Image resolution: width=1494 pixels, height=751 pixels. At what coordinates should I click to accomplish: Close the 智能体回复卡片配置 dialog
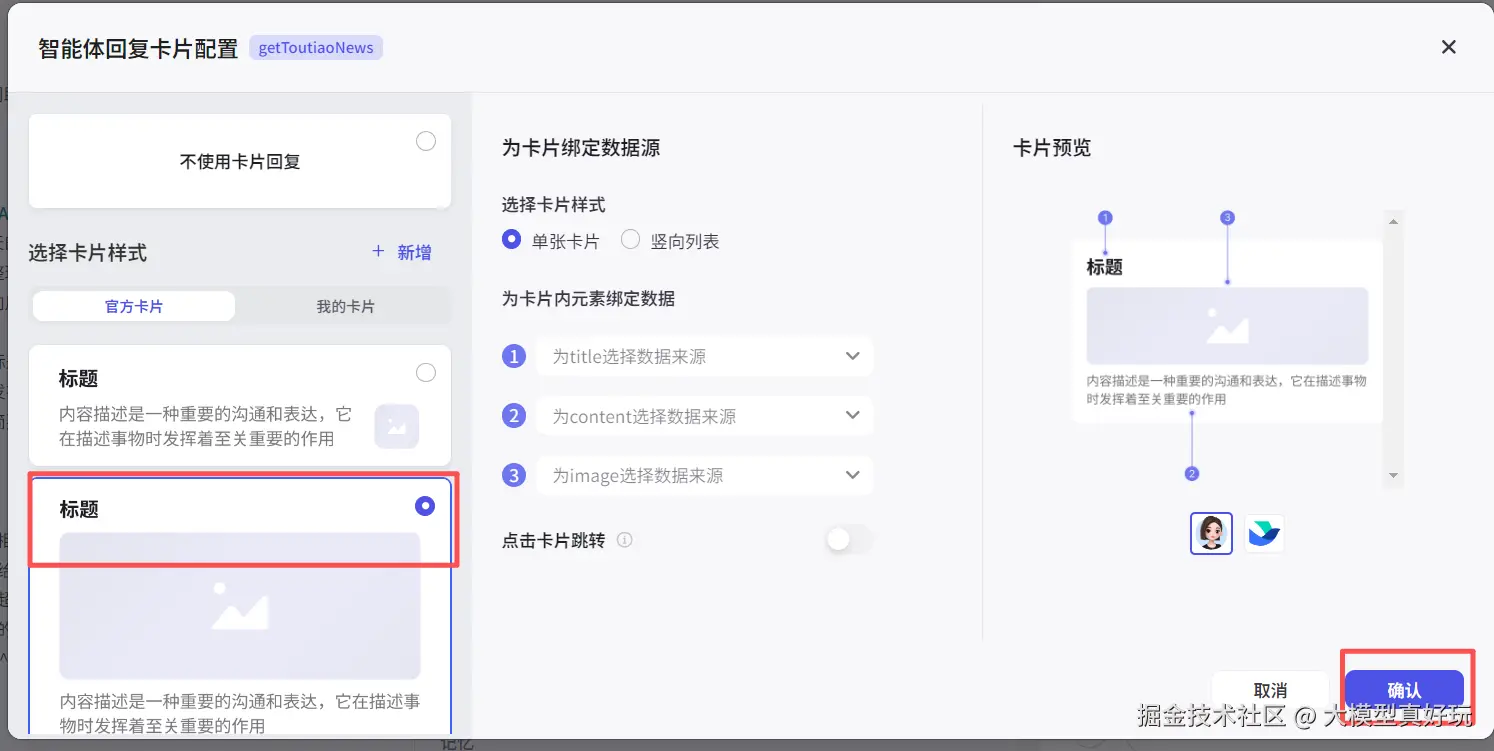click(x=1448, y=47)
